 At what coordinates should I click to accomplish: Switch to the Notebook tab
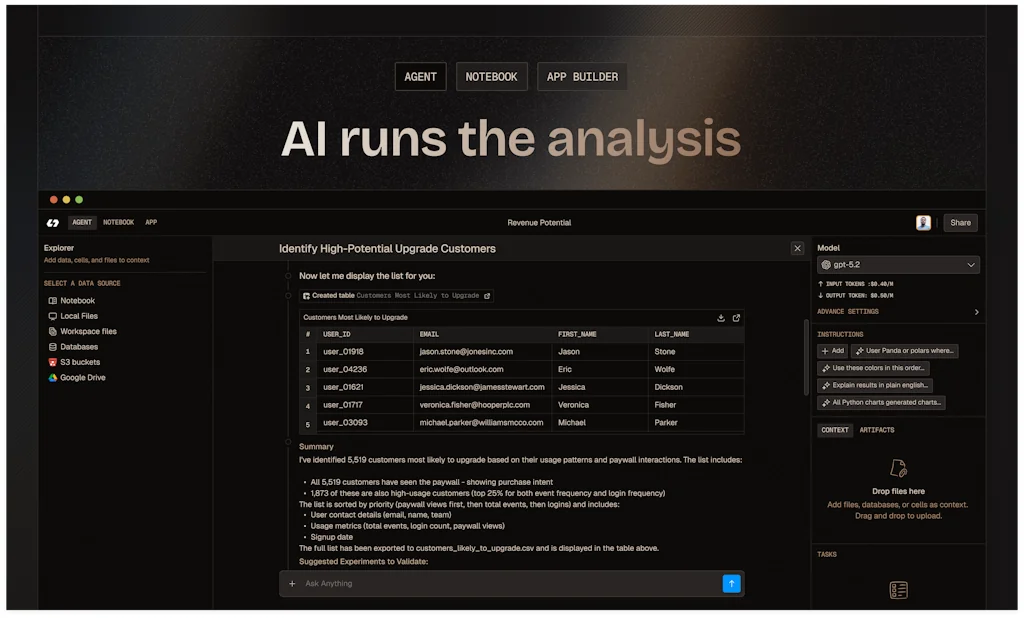118,222
